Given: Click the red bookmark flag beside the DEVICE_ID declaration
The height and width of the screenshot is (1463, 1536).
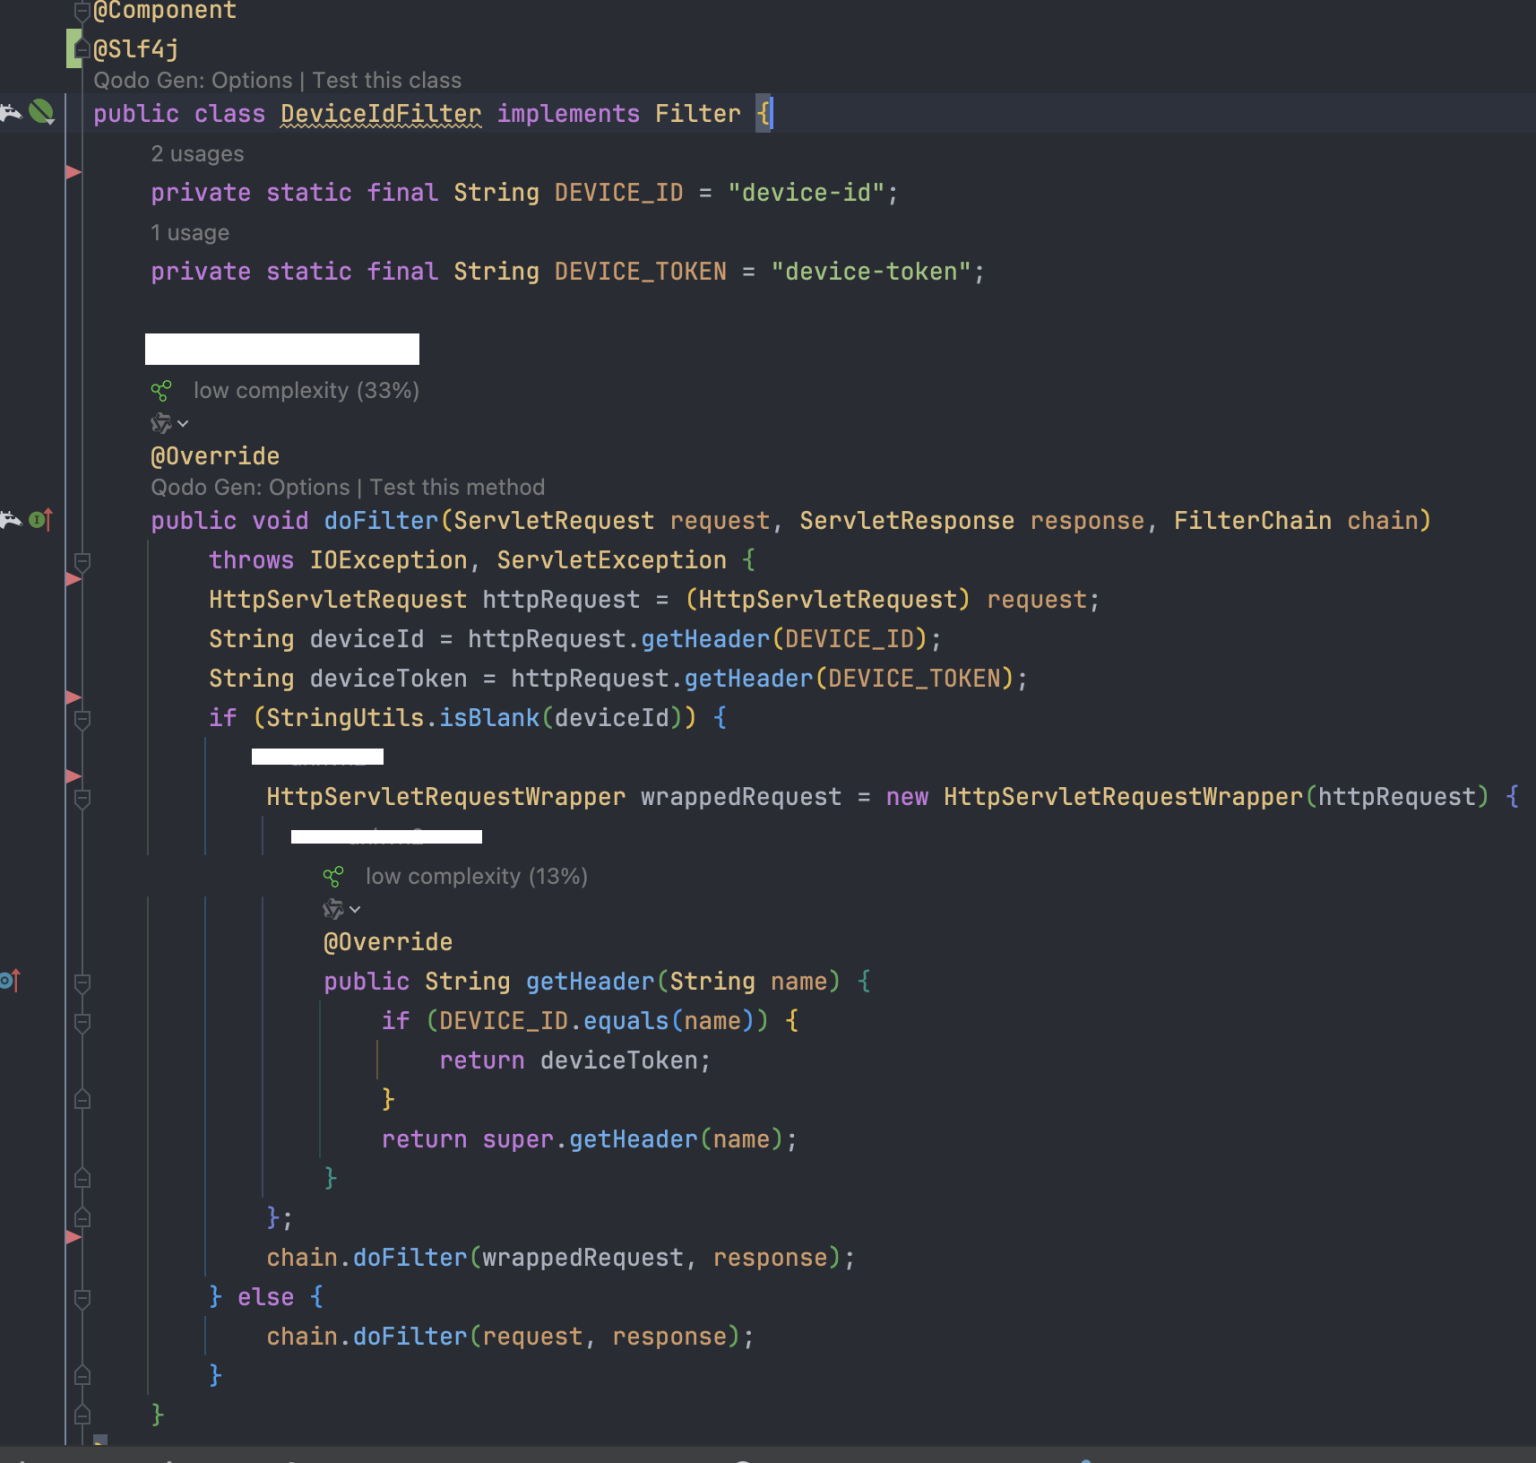Looking at the screenshot, I should [x=73, y=172].
